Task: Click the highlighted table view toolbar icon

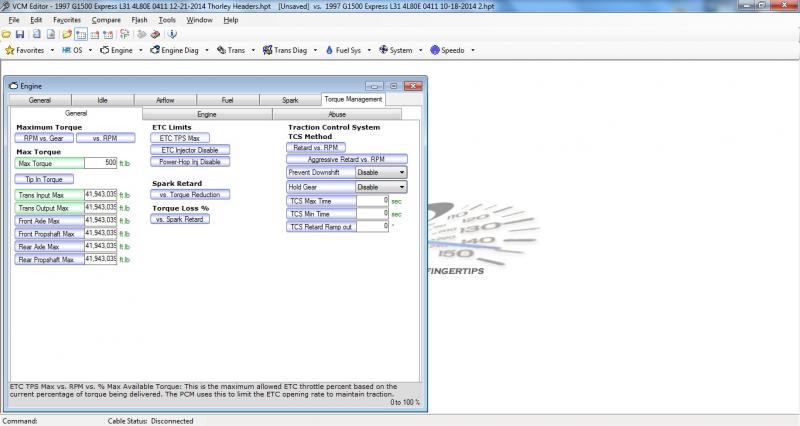Action: 81,34
